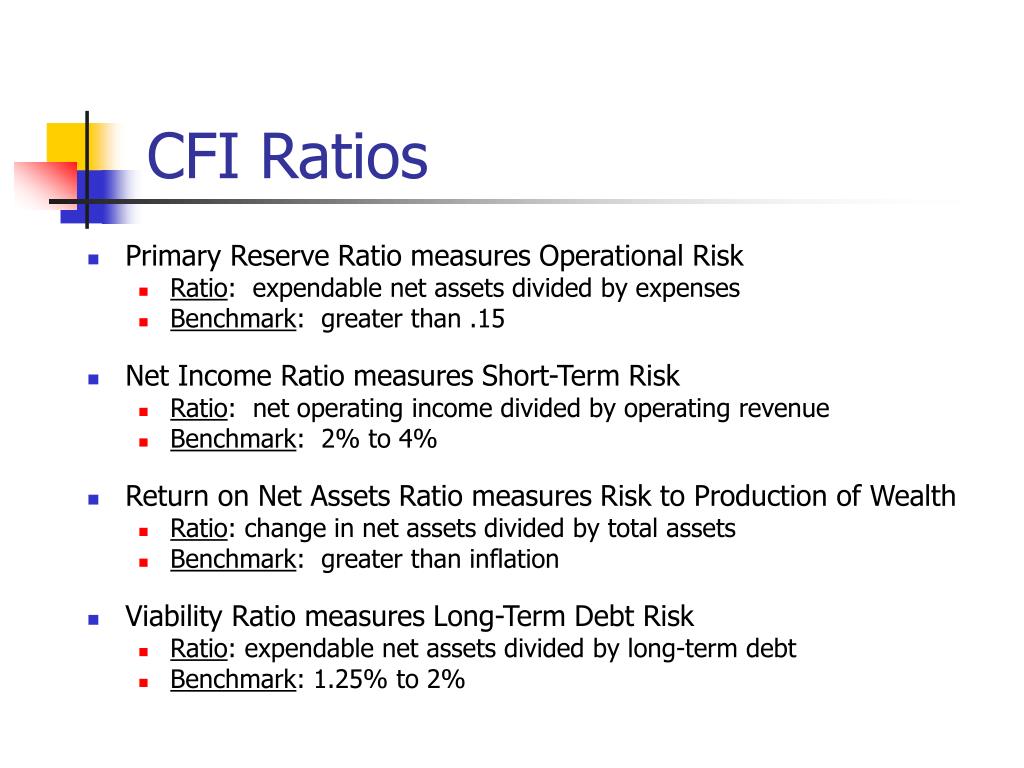1024x768 pixels.
Task: Click the CFI Ratios slide title
Action: coord(287,155)
